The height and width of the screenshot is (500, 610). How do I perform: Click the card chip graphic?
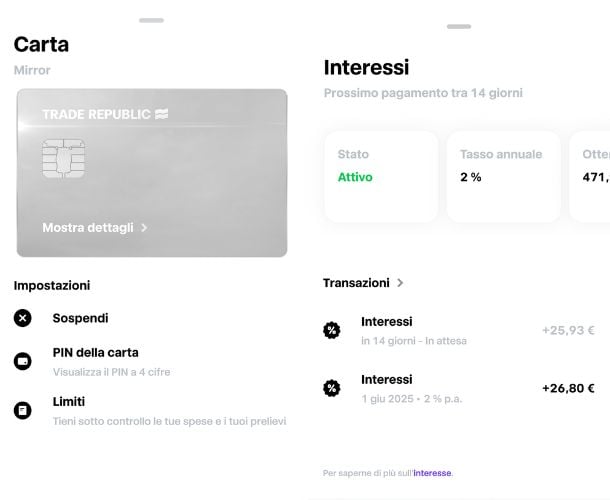(63, 158)
